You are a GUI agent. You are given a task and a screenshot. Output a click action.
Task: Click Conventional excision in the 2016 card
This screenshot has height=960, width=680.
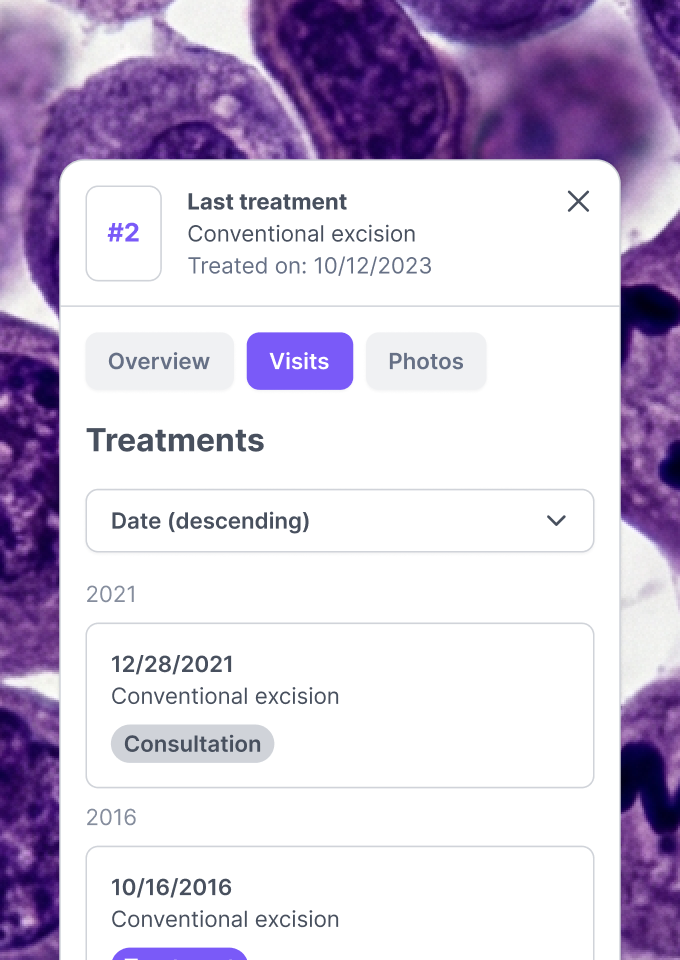click(225, 919)
